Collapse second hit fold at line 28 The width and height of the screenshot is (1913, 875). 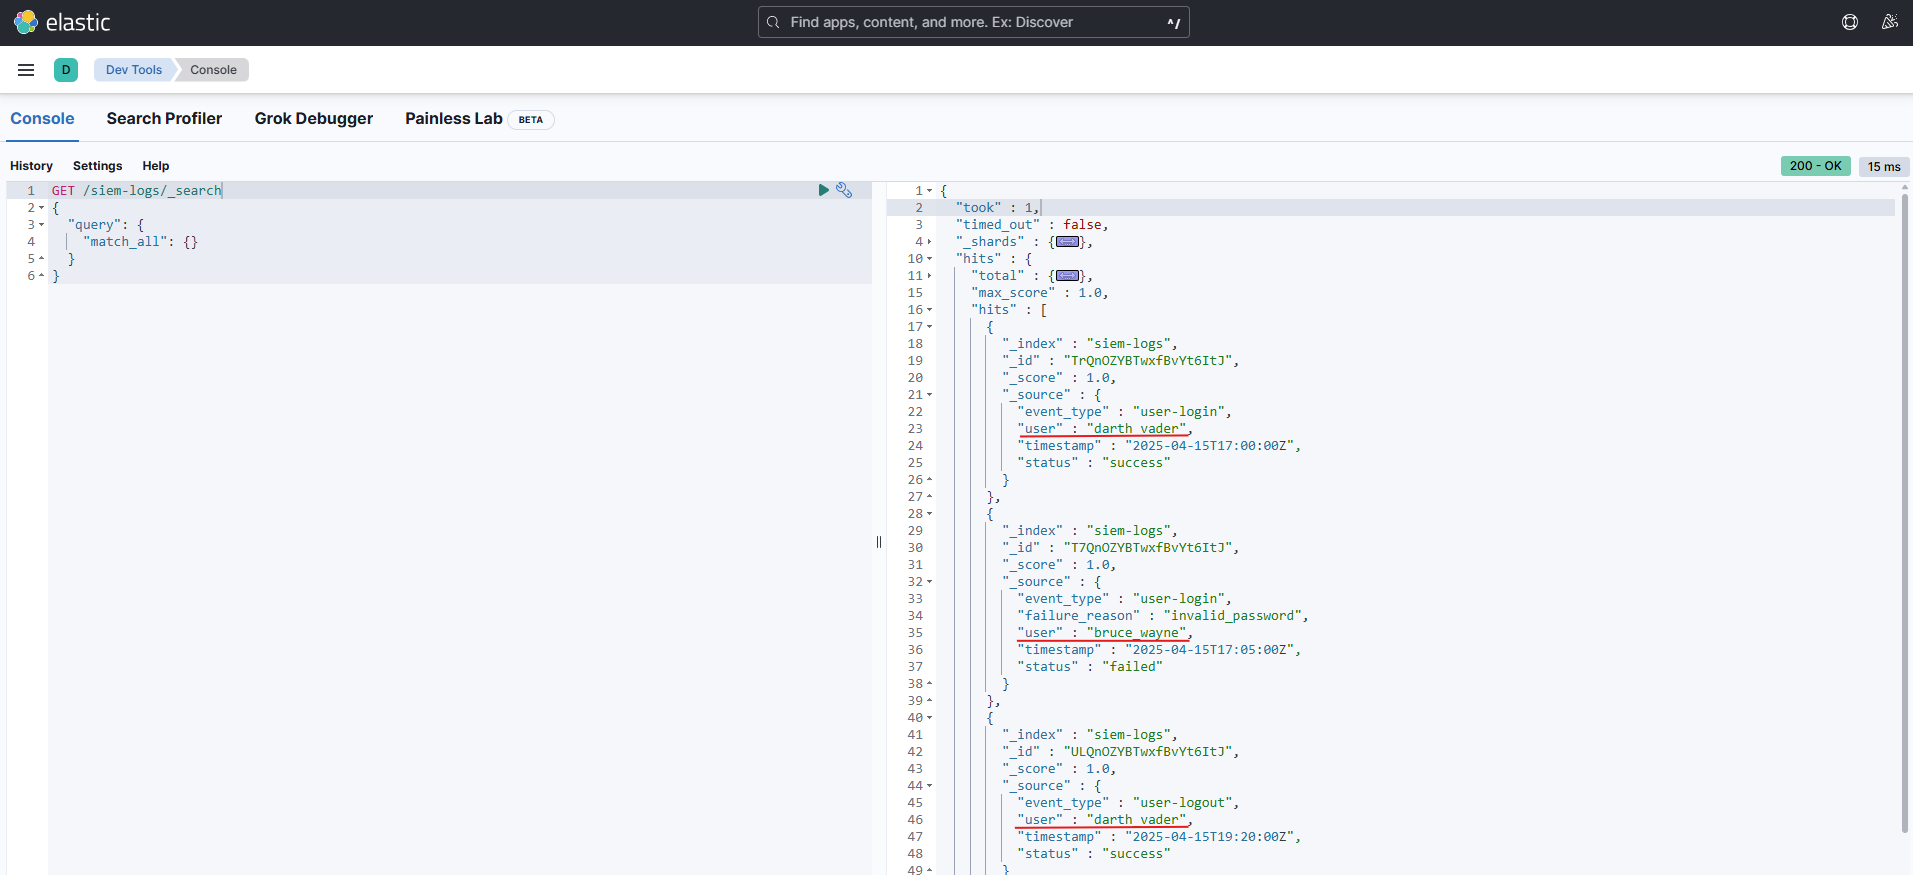click(929, 514)
